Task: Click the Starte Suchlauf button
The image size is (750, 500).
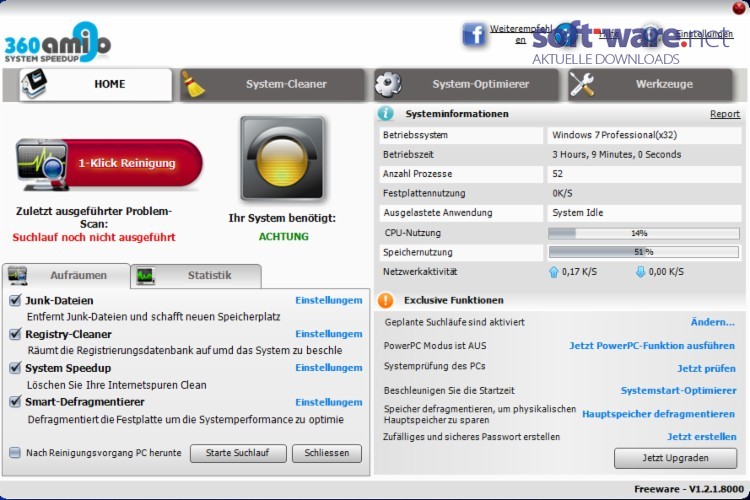Action: click(x=238, y=453)
